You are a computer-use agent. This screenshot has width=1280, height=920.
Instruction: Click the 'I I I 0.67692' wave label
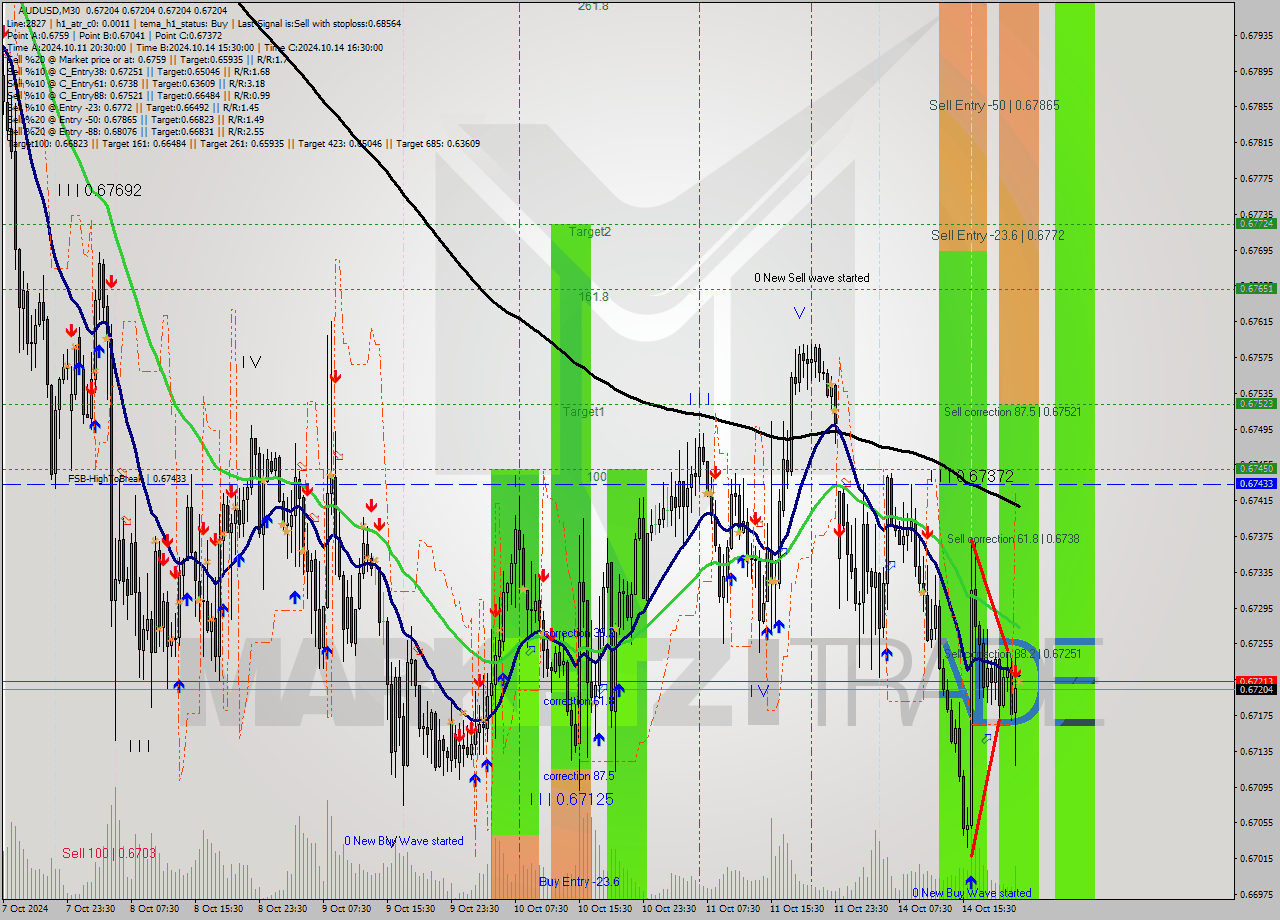point(99,190)
